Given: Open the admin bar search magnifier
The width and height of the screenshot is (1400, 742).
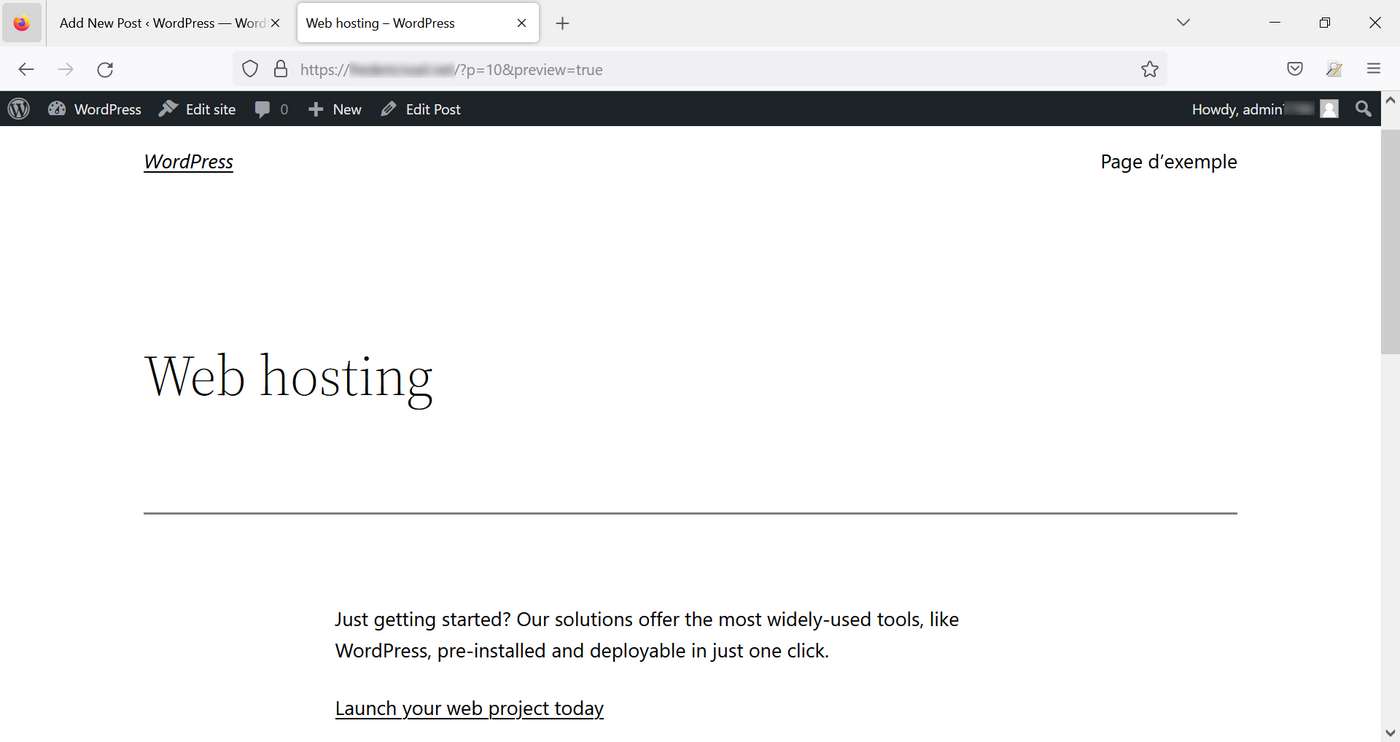Looking at the screenshot, I should click(1362, 108).
